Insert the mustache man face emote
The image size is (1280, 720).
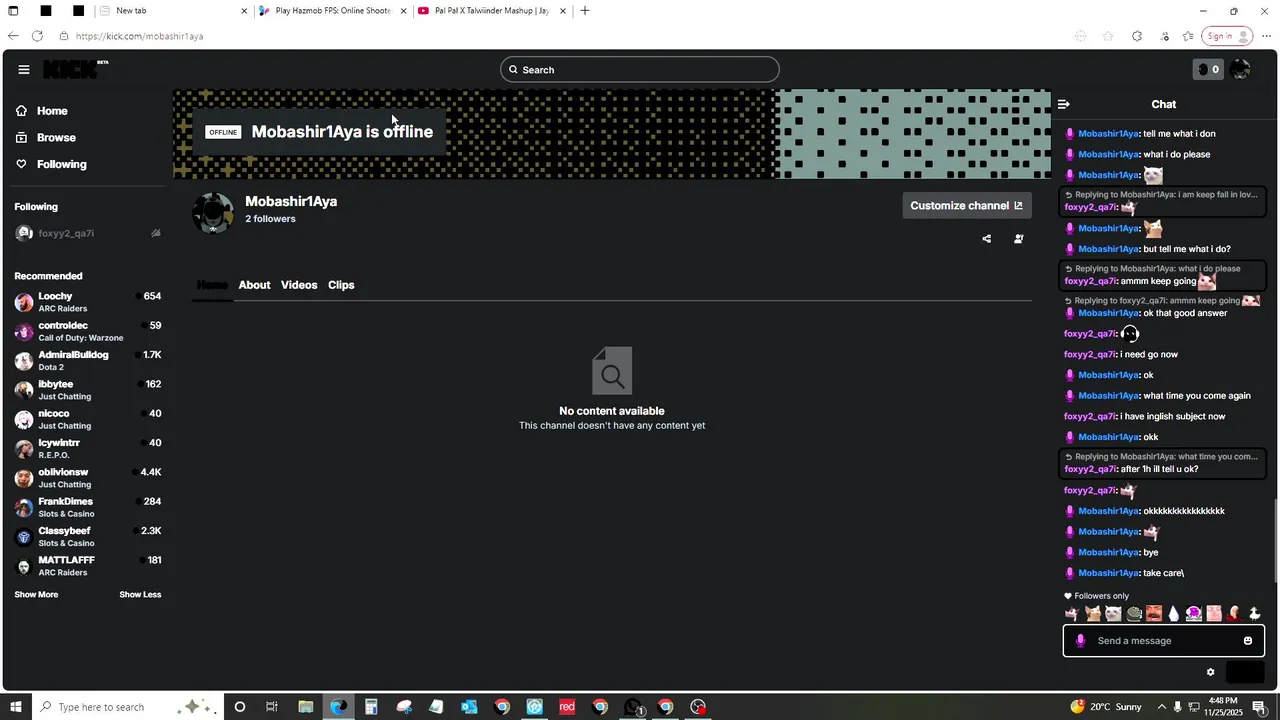[x=1154, y=613]
